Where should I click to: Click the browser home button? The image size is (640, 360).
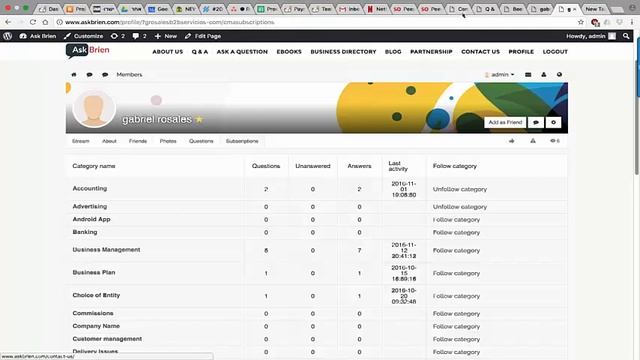pos(45,22)
